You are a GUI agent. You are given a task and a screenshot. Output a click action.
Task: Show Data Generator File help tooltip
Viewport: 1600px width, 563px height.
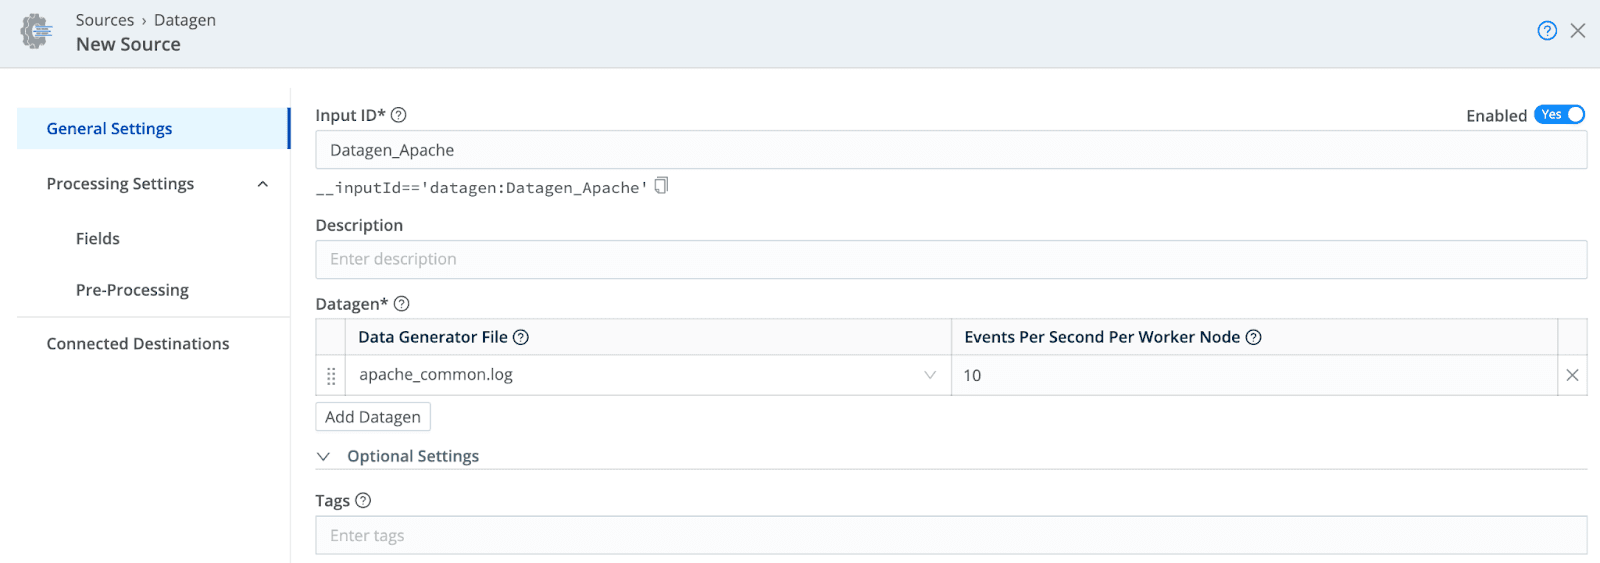point(521,338)
